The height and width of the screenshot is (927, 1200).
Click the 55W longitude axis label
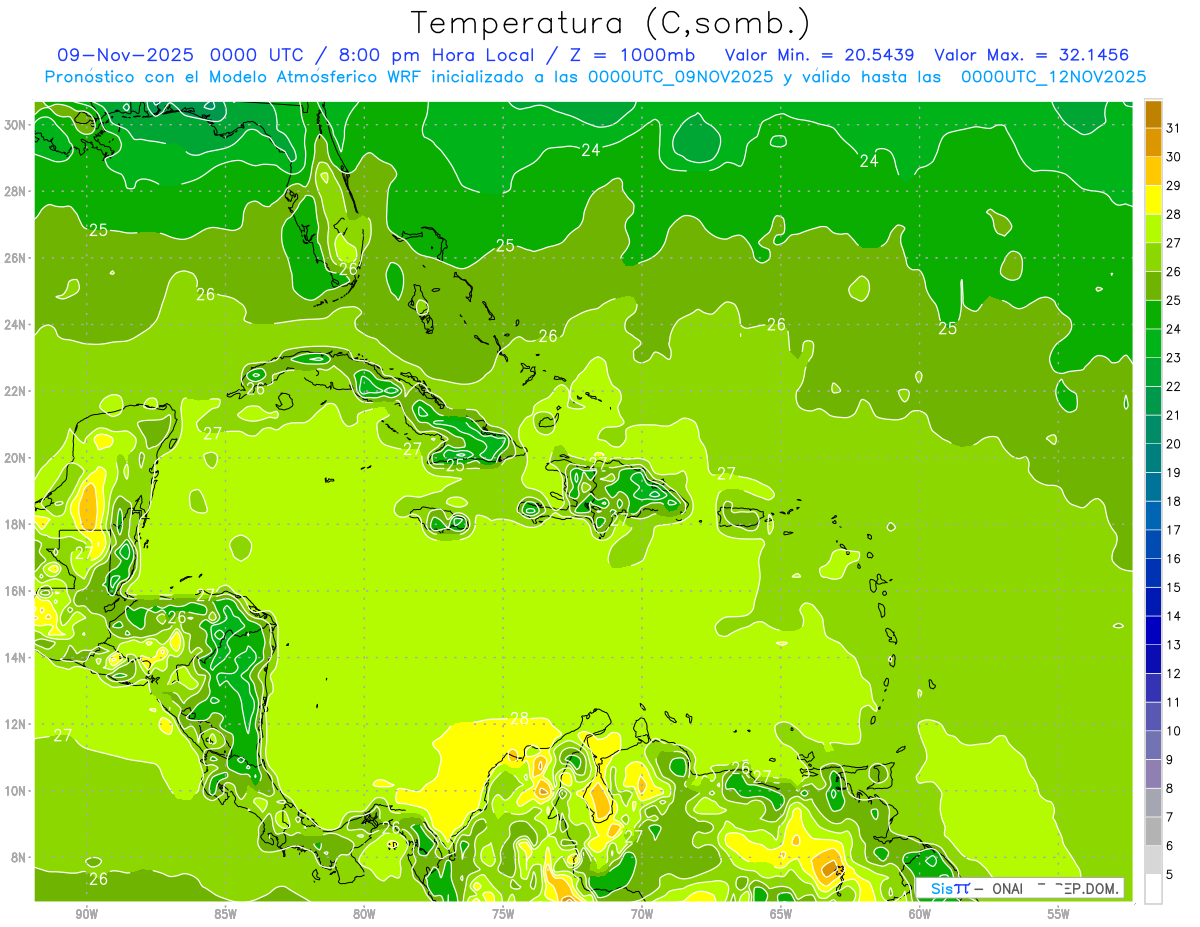click(x=1060, y=915)
